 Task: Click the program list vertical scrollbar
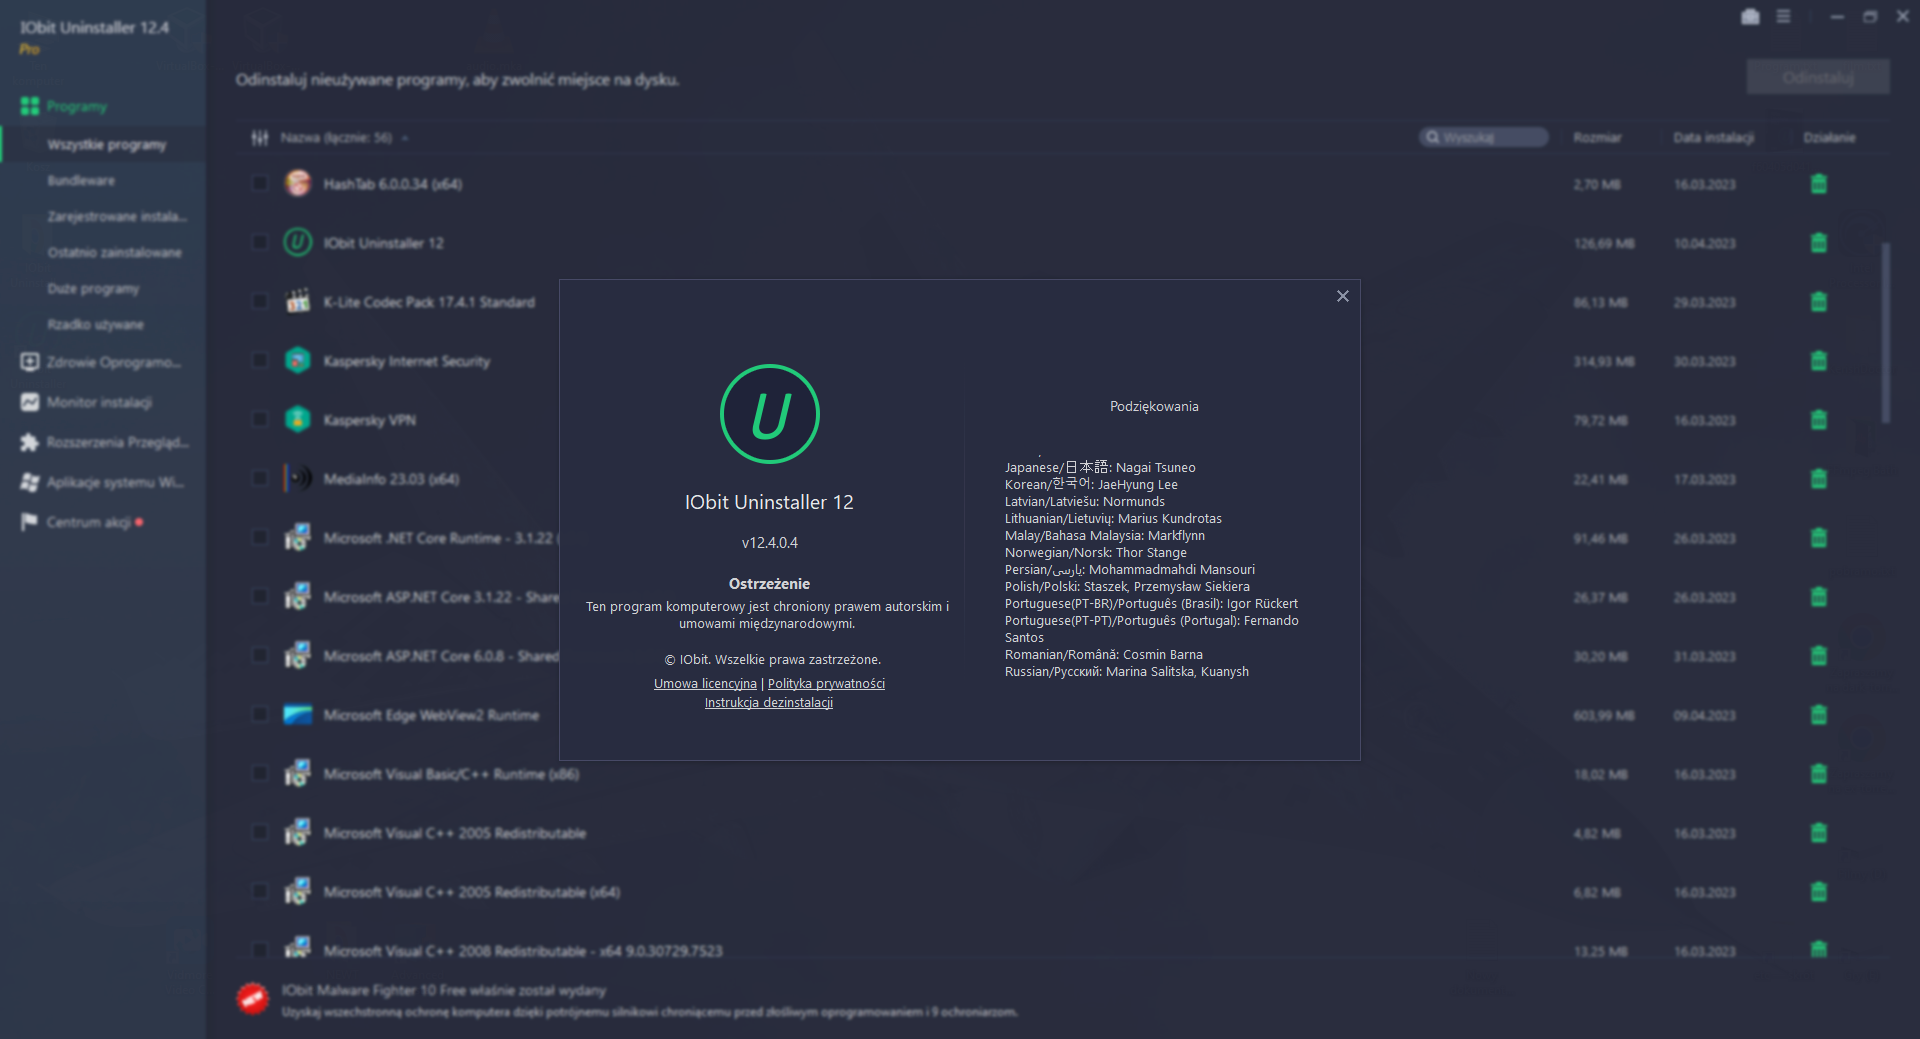[1886, 333]
